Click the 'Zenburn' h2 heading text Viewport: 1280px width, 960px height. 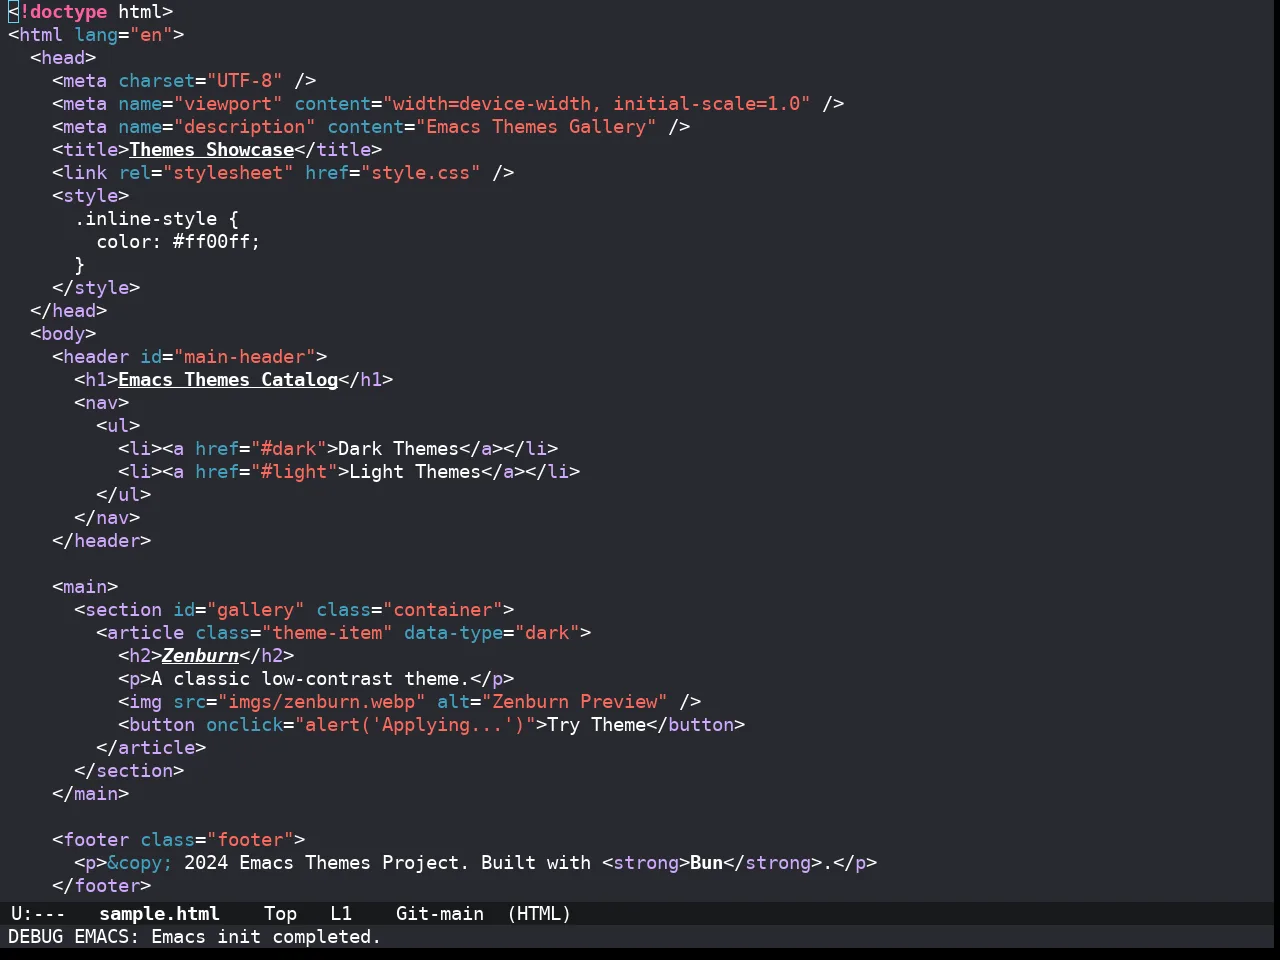coord(201,656)
